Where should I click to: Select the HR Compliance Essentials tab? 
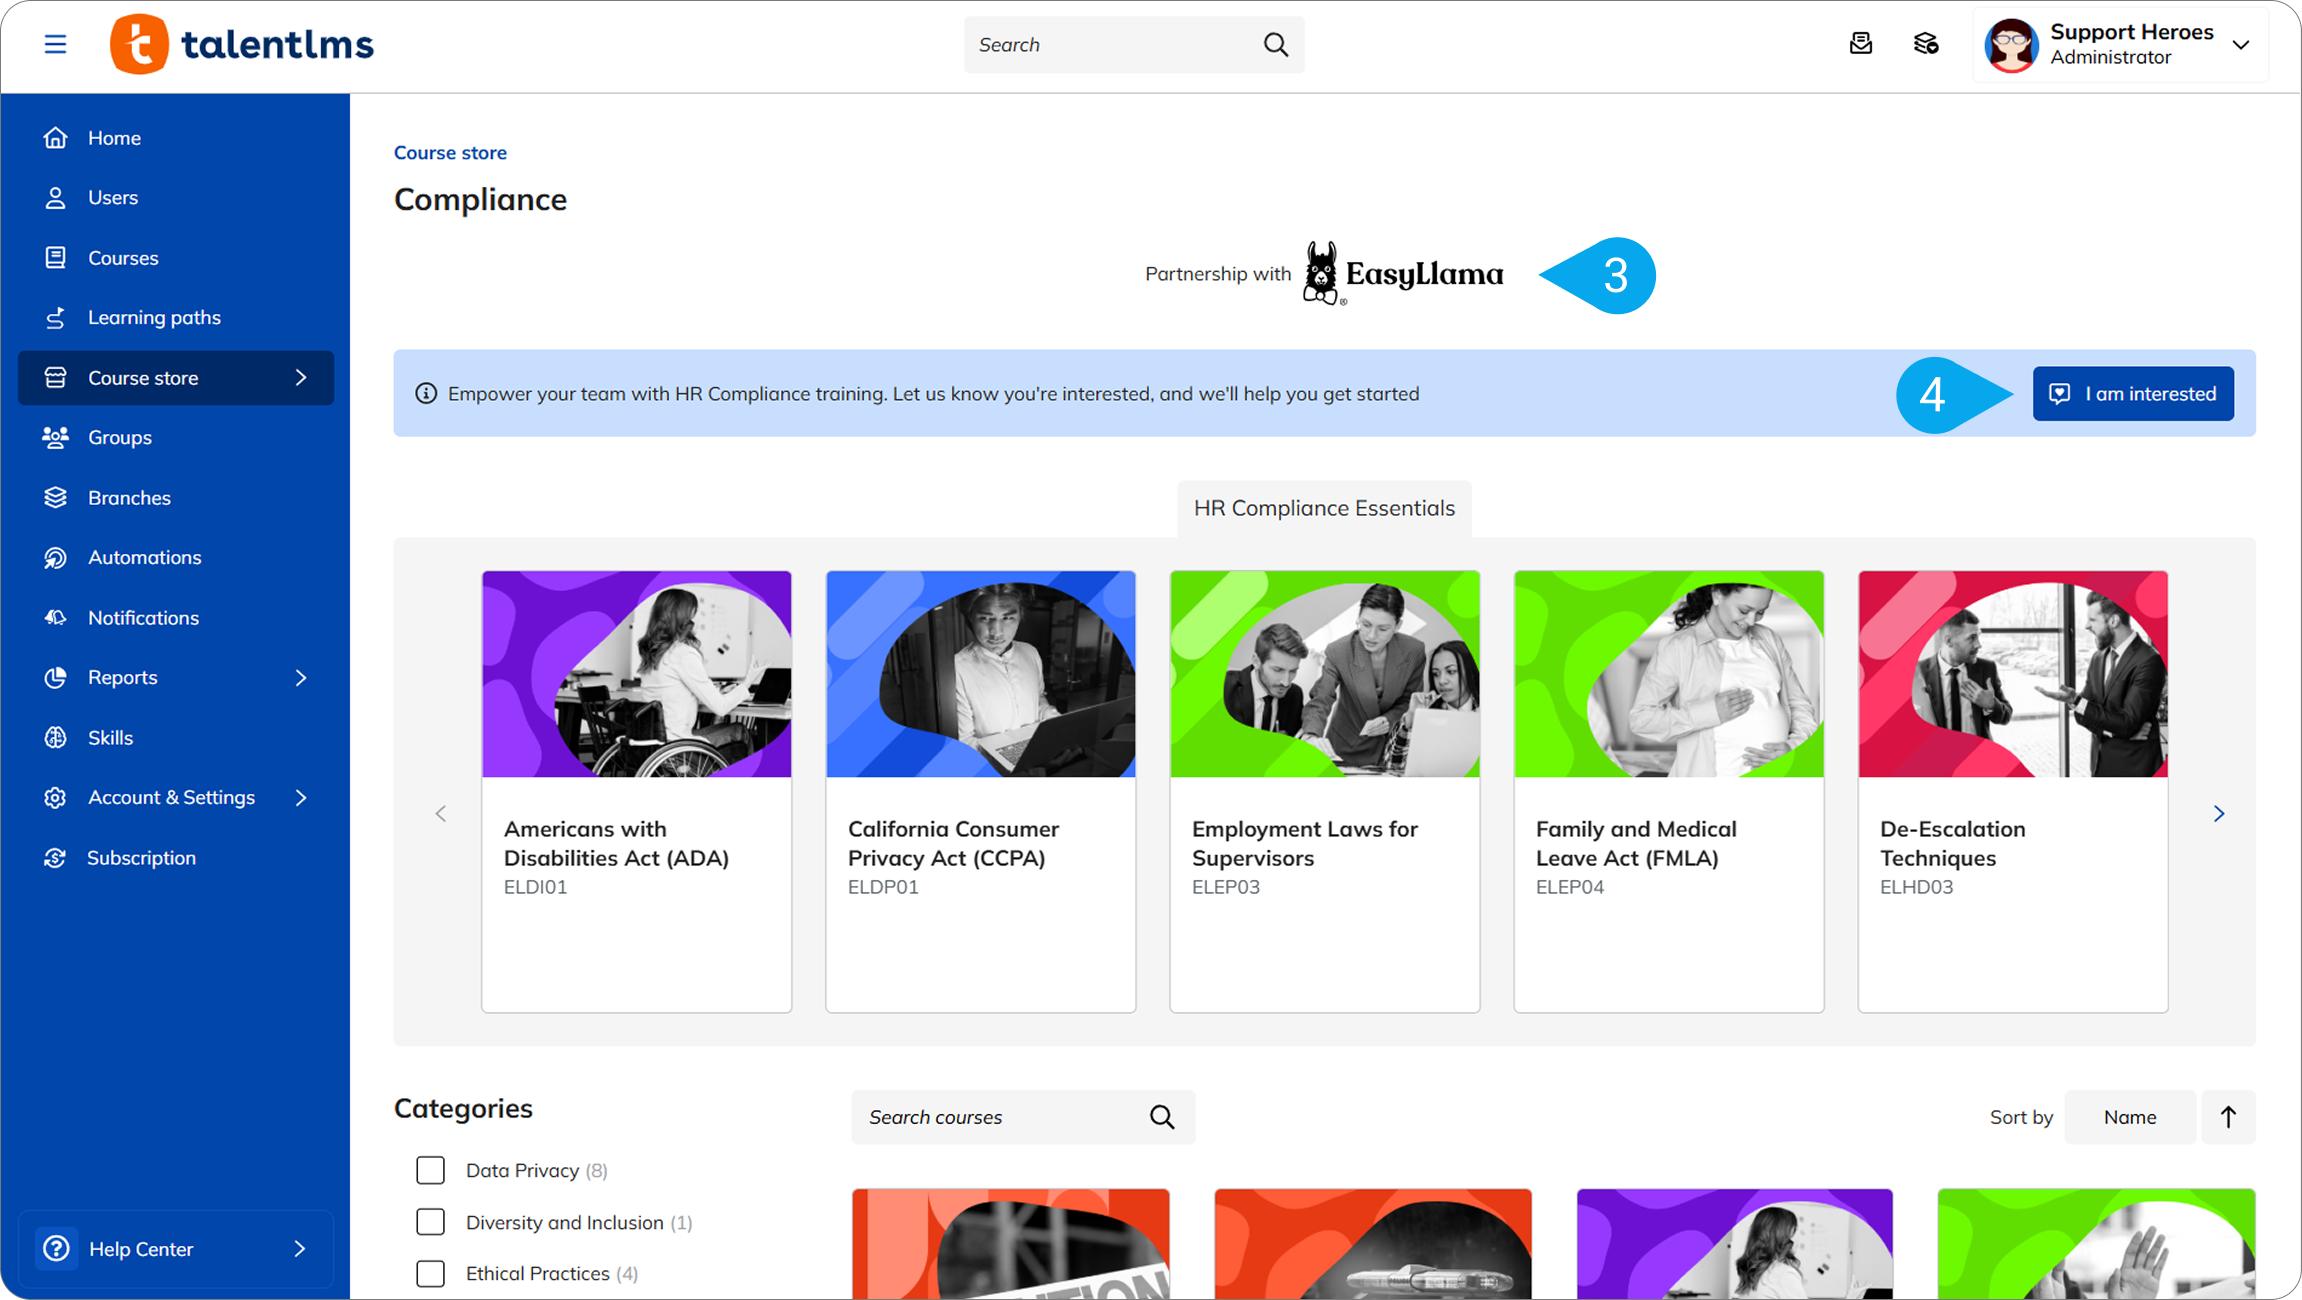click(1324, 508)
